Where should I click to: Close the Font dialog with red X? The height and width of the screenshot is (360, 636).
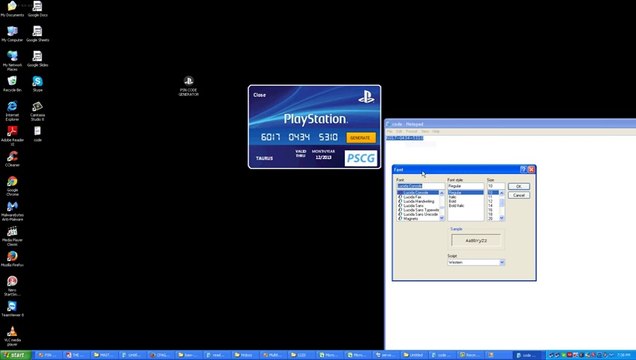coord(531,169)
